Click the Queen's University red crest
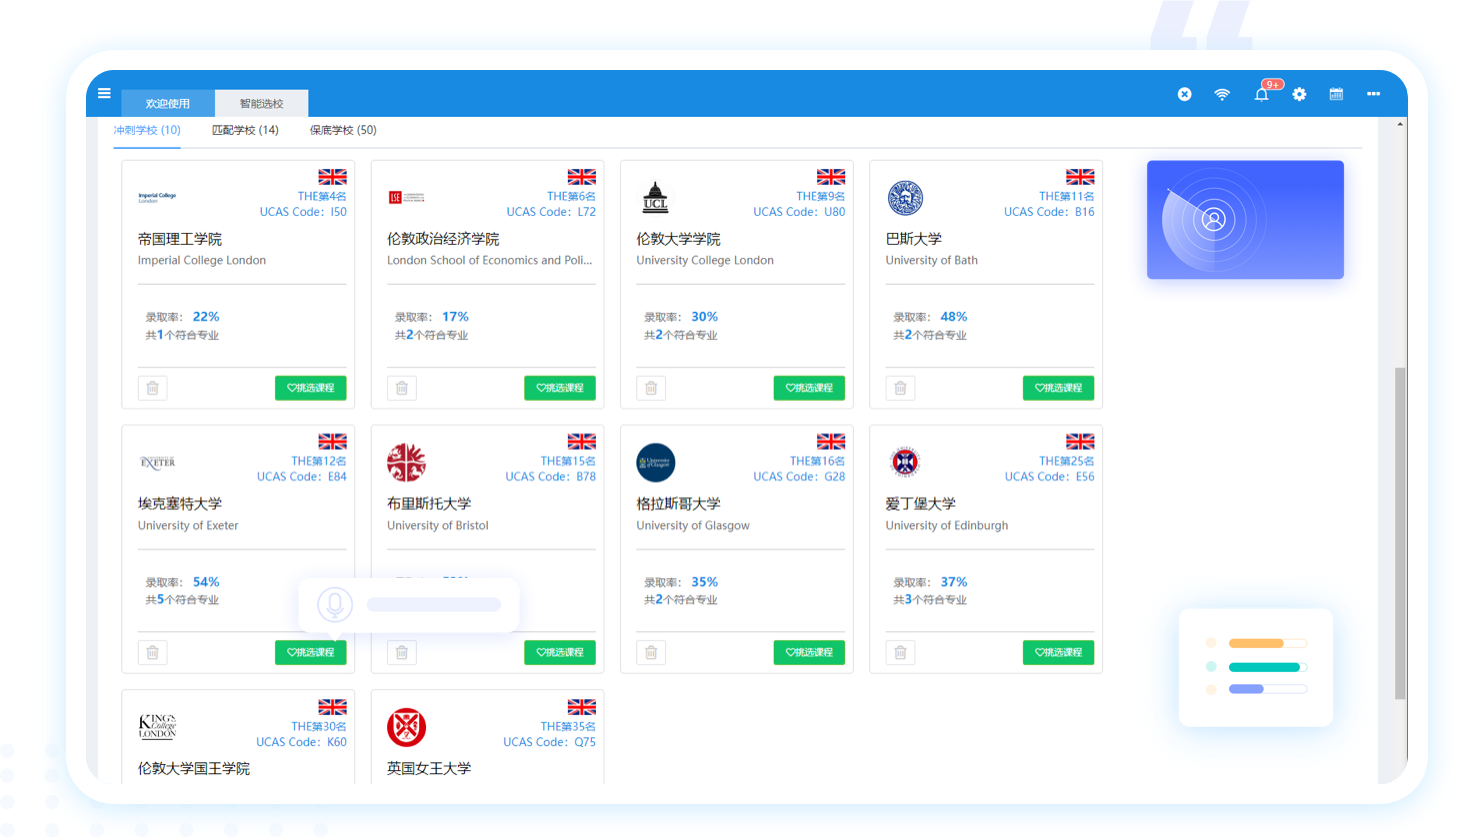This screenshot has width=1460, height=840. pos(406,727)
